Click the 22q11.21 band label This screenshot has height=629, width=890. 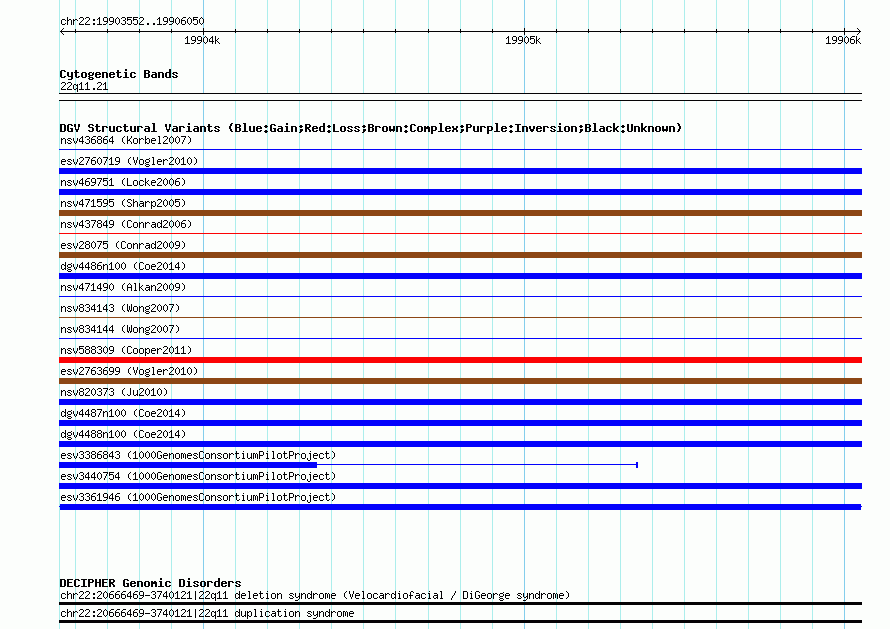point(84,86)
